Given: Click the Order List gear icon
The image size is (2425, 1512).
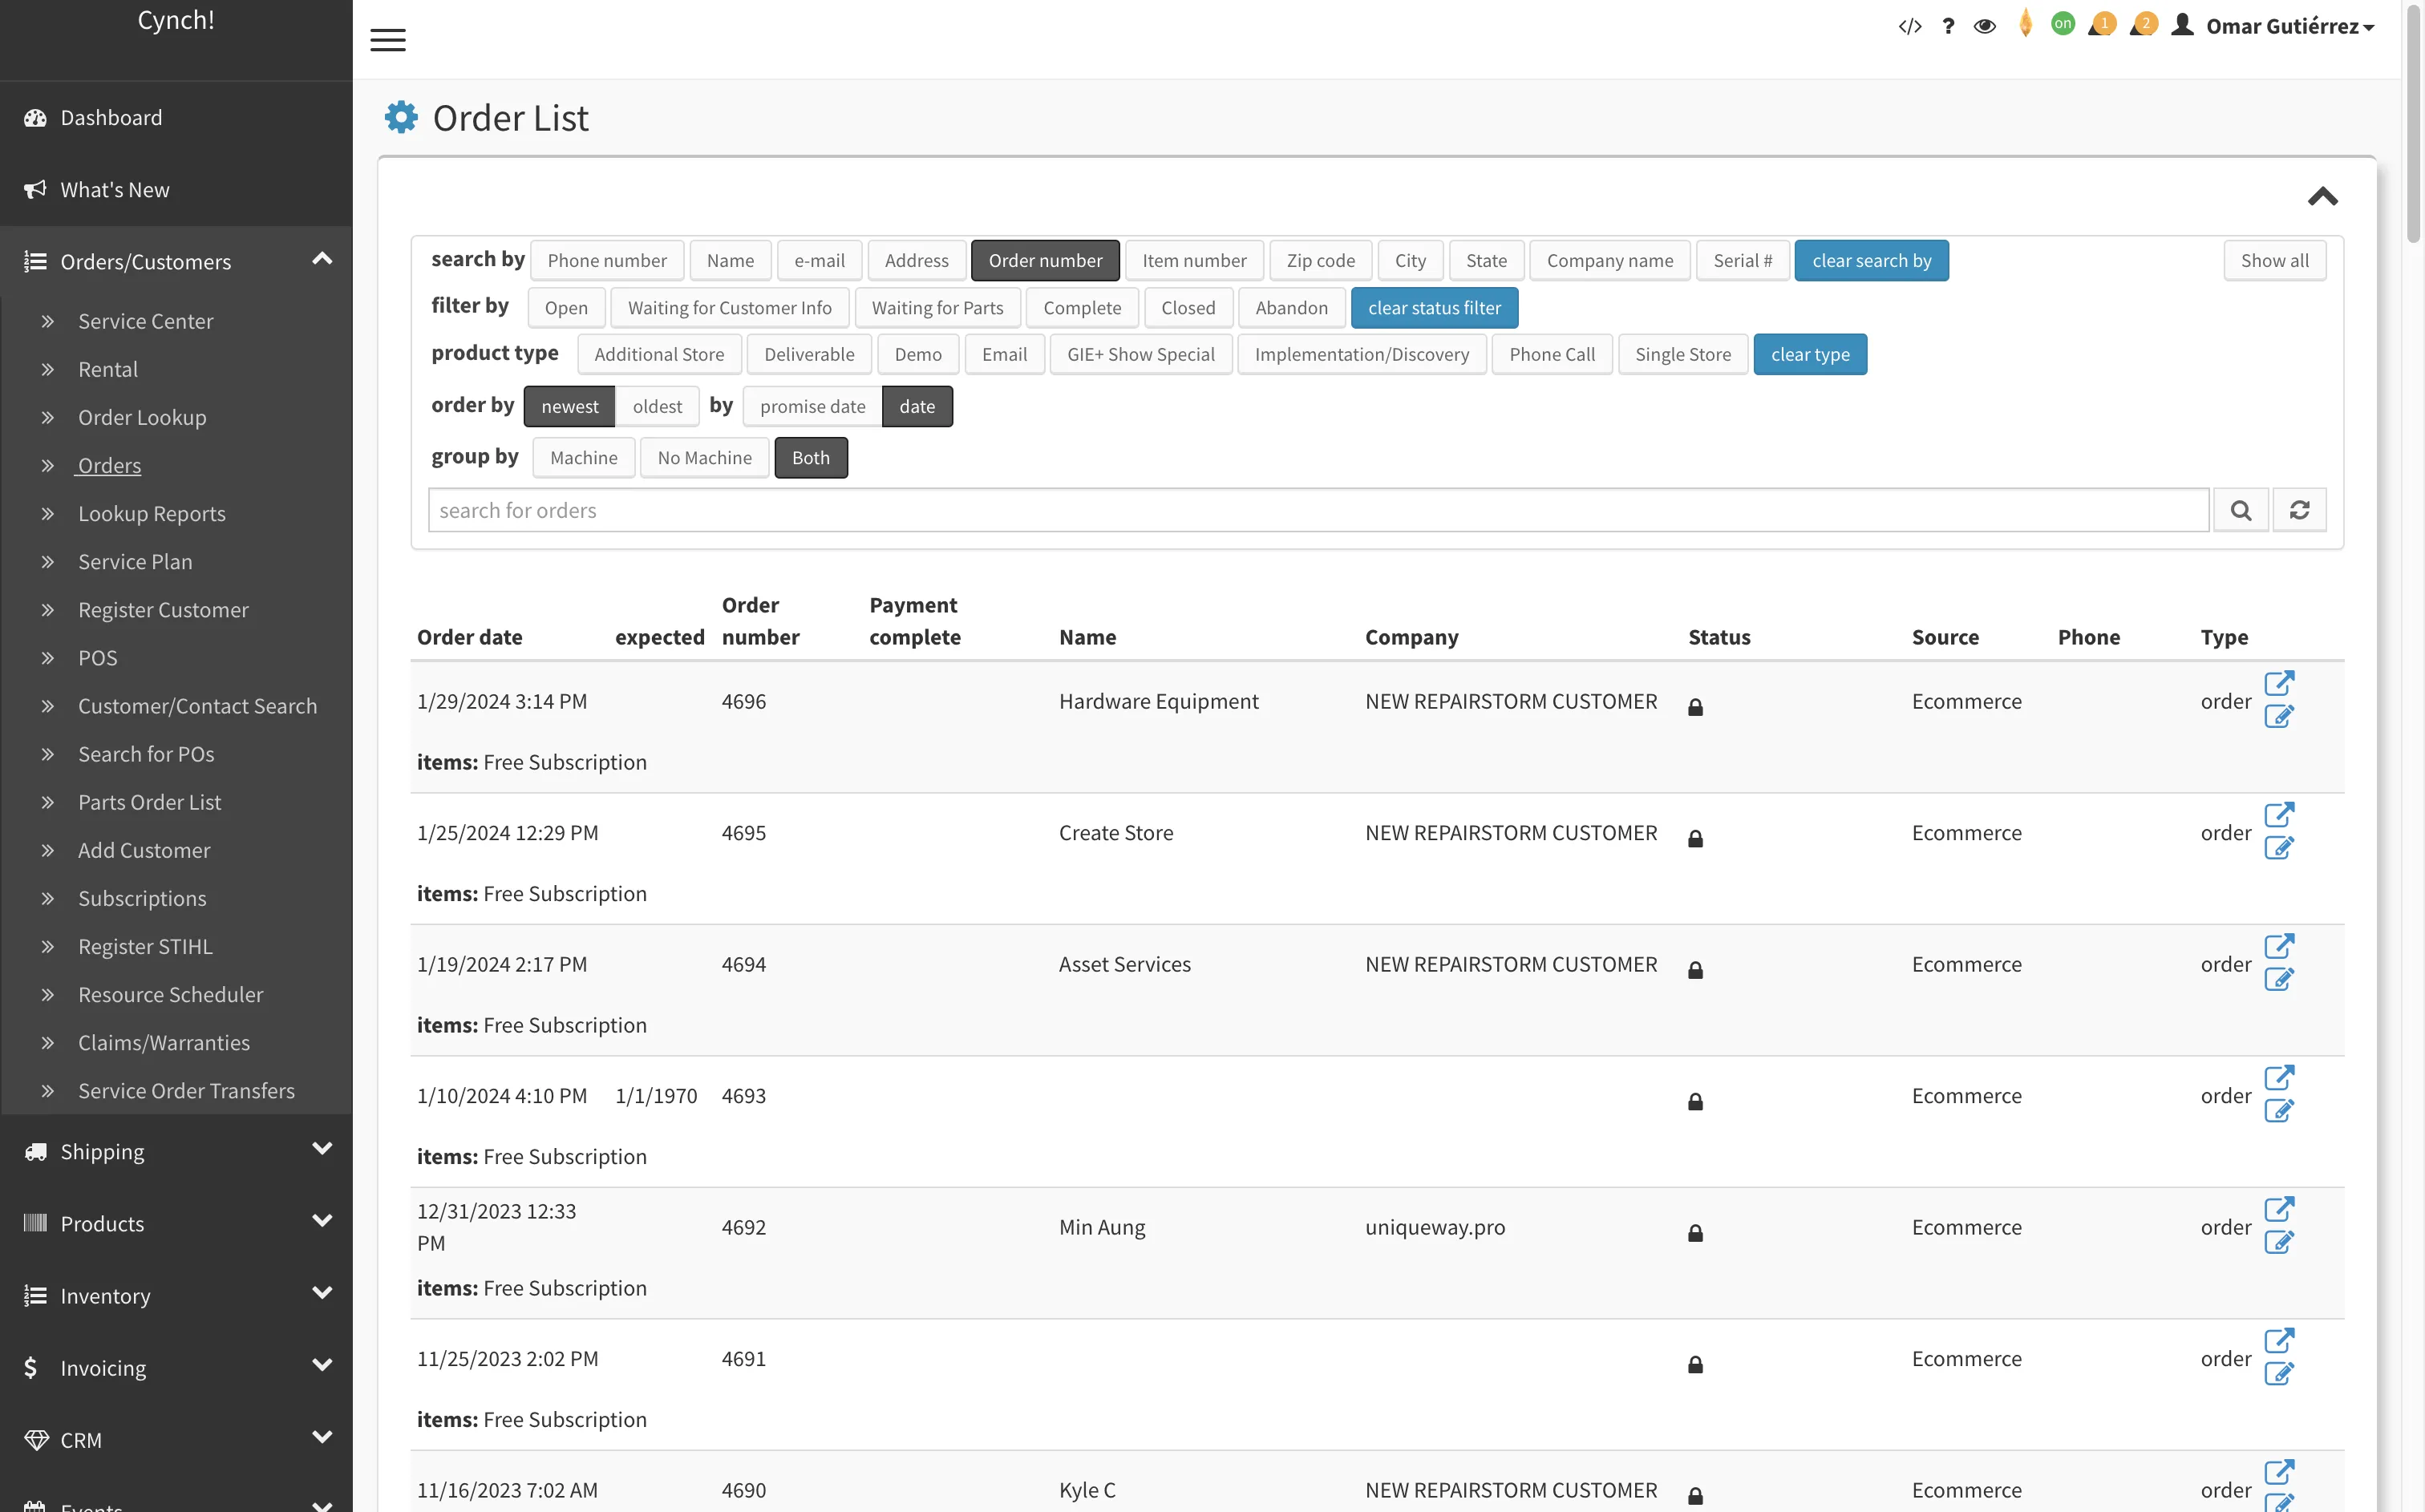Looking at the screenshot, I should 401,117.
